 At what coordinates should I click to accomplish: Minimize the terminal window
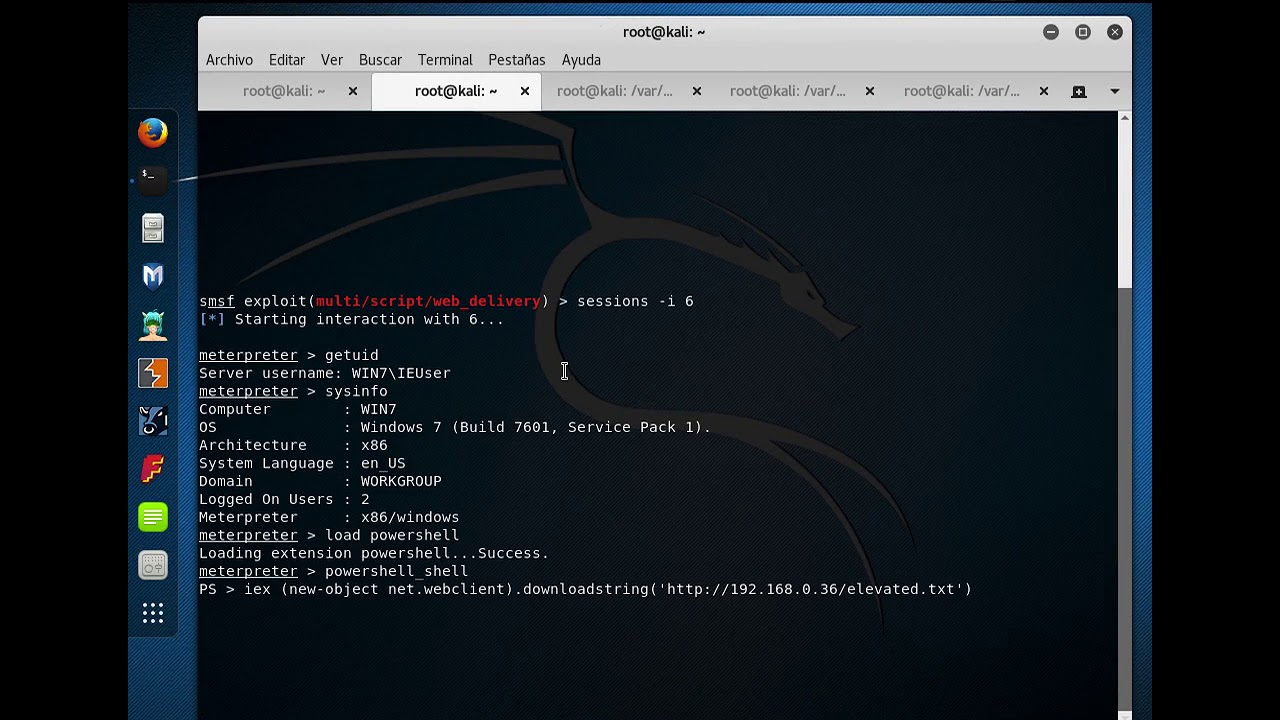pyautogui.click(x=1051, y=32)
